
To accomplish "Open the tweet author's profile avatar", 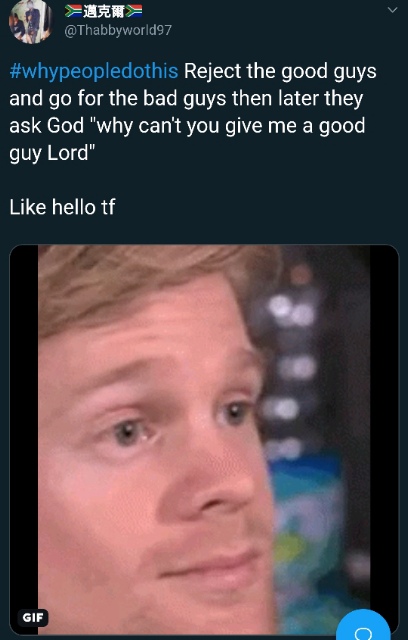I will pos(31,21).
